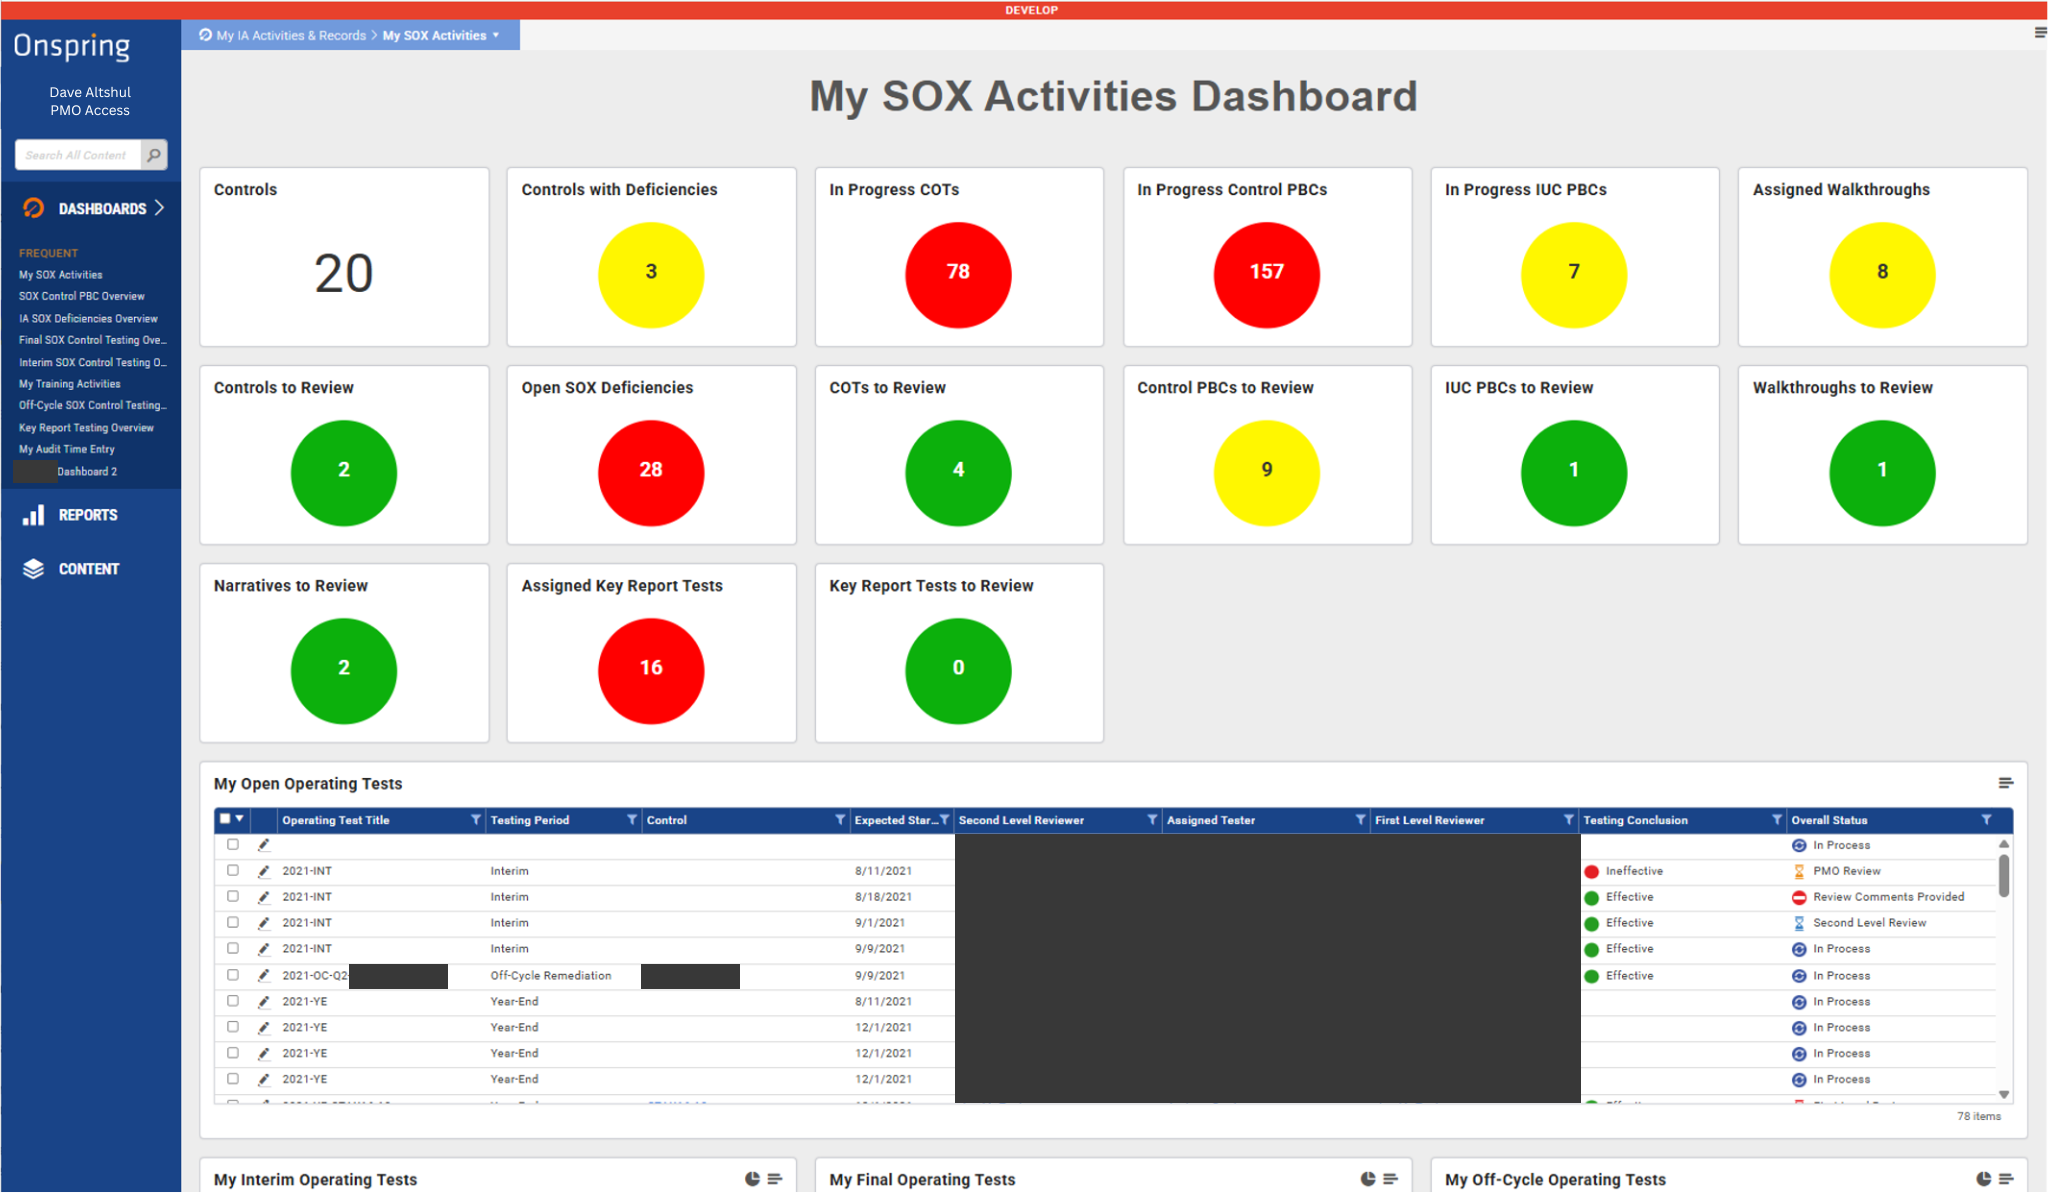
Task: Click the pie chart icon on My Interim Operating Tests
Action: (752, 1179)
